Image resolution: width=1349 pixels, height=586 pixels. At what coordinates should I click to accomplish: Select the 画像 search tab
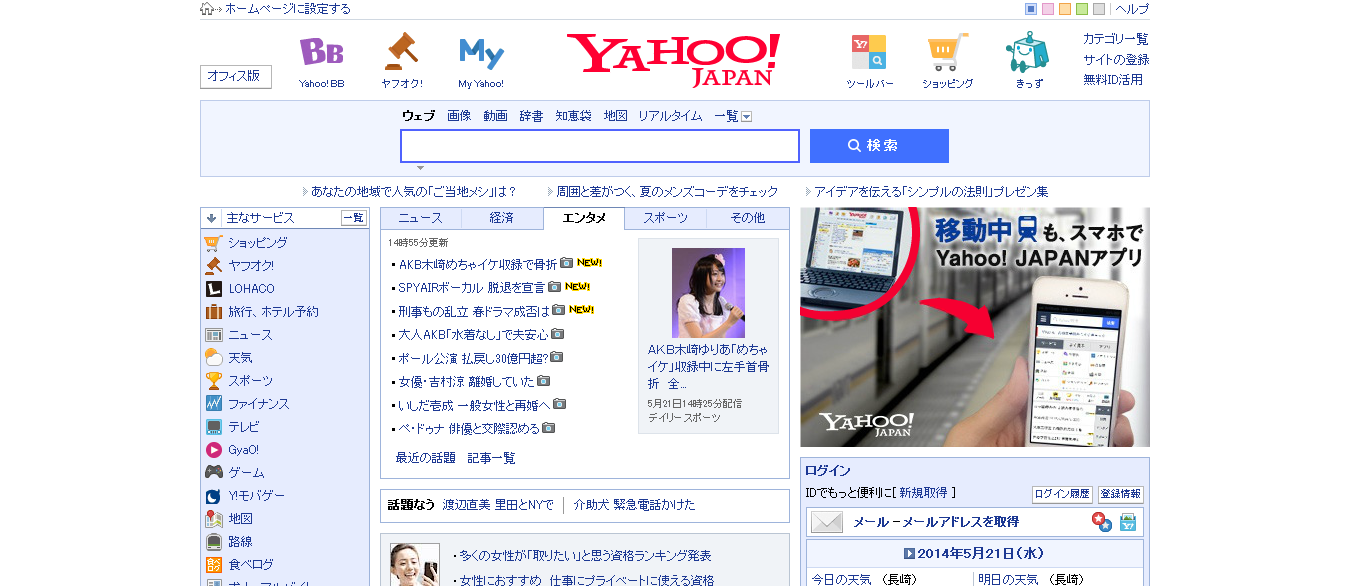(x=459, y=116)
